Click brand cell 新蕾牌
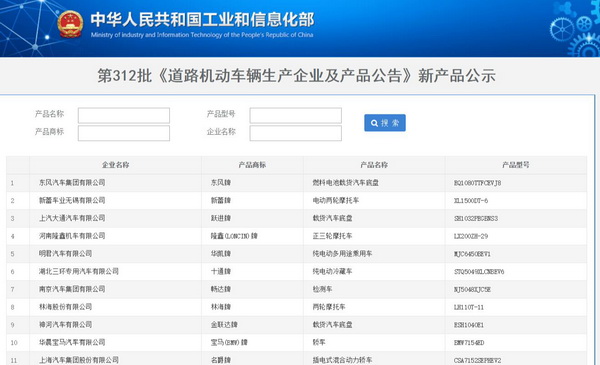Image resolution: width=600 pixels, height=365 pixels. pos(221,200)
